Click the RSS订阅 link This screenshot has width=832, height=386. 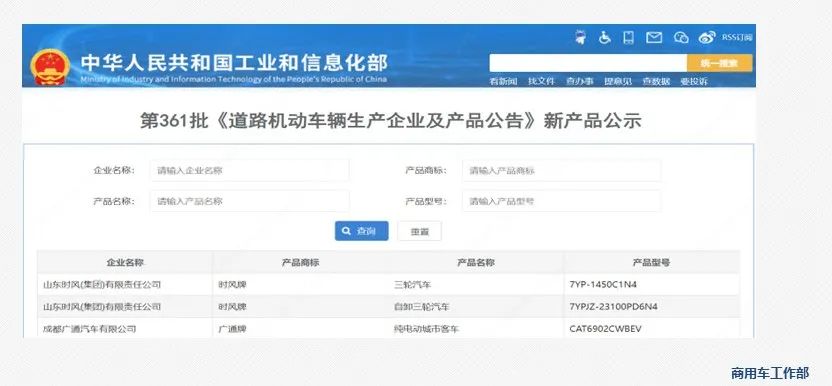pos(737,37)
